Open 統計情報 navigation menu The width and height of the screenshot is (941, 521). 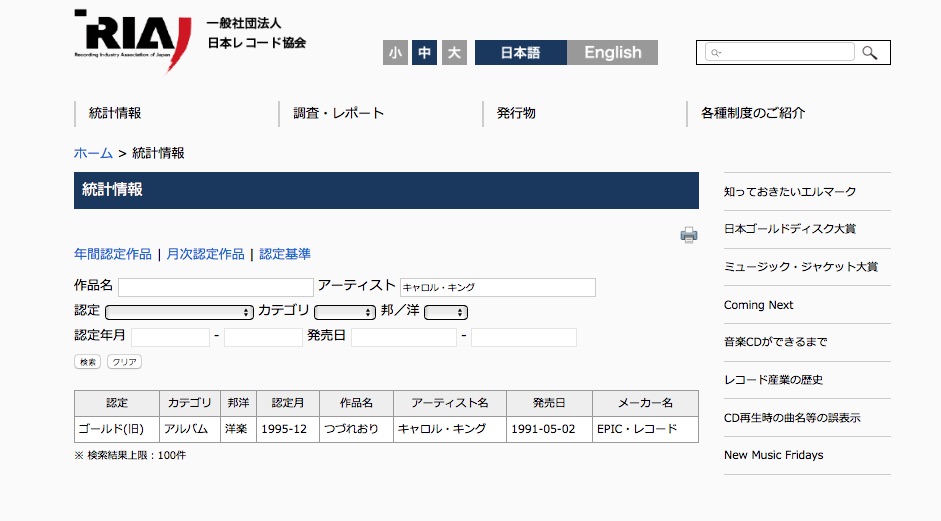coord(115,113)
